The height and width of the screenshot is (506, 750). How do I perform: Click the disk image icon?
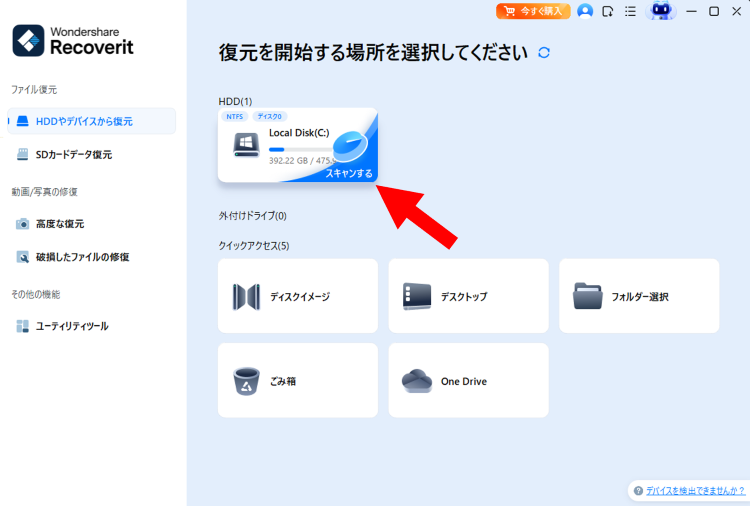point(246,297)
